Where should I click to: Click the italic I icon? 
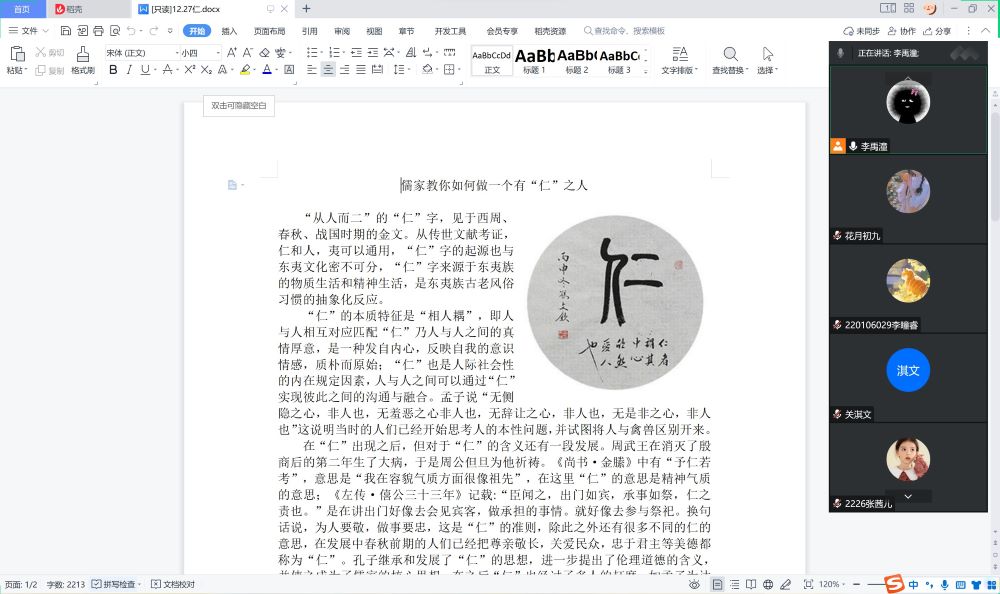point(129,70)
